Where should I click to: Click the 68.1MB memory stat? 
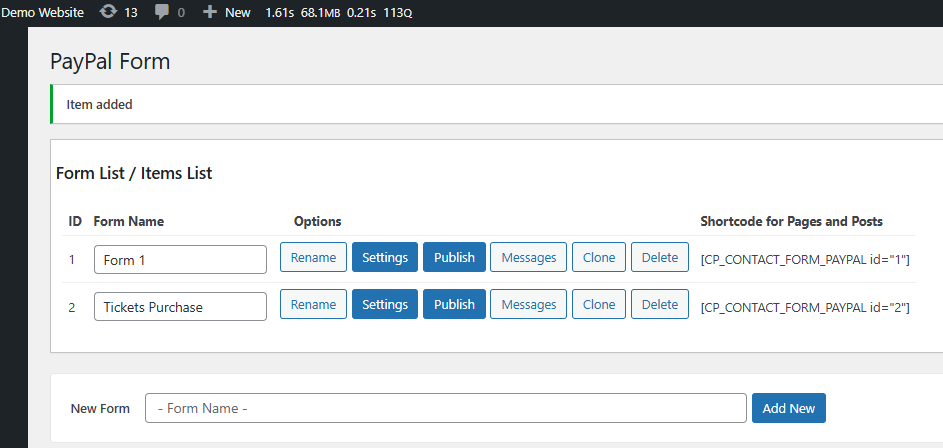321,13
